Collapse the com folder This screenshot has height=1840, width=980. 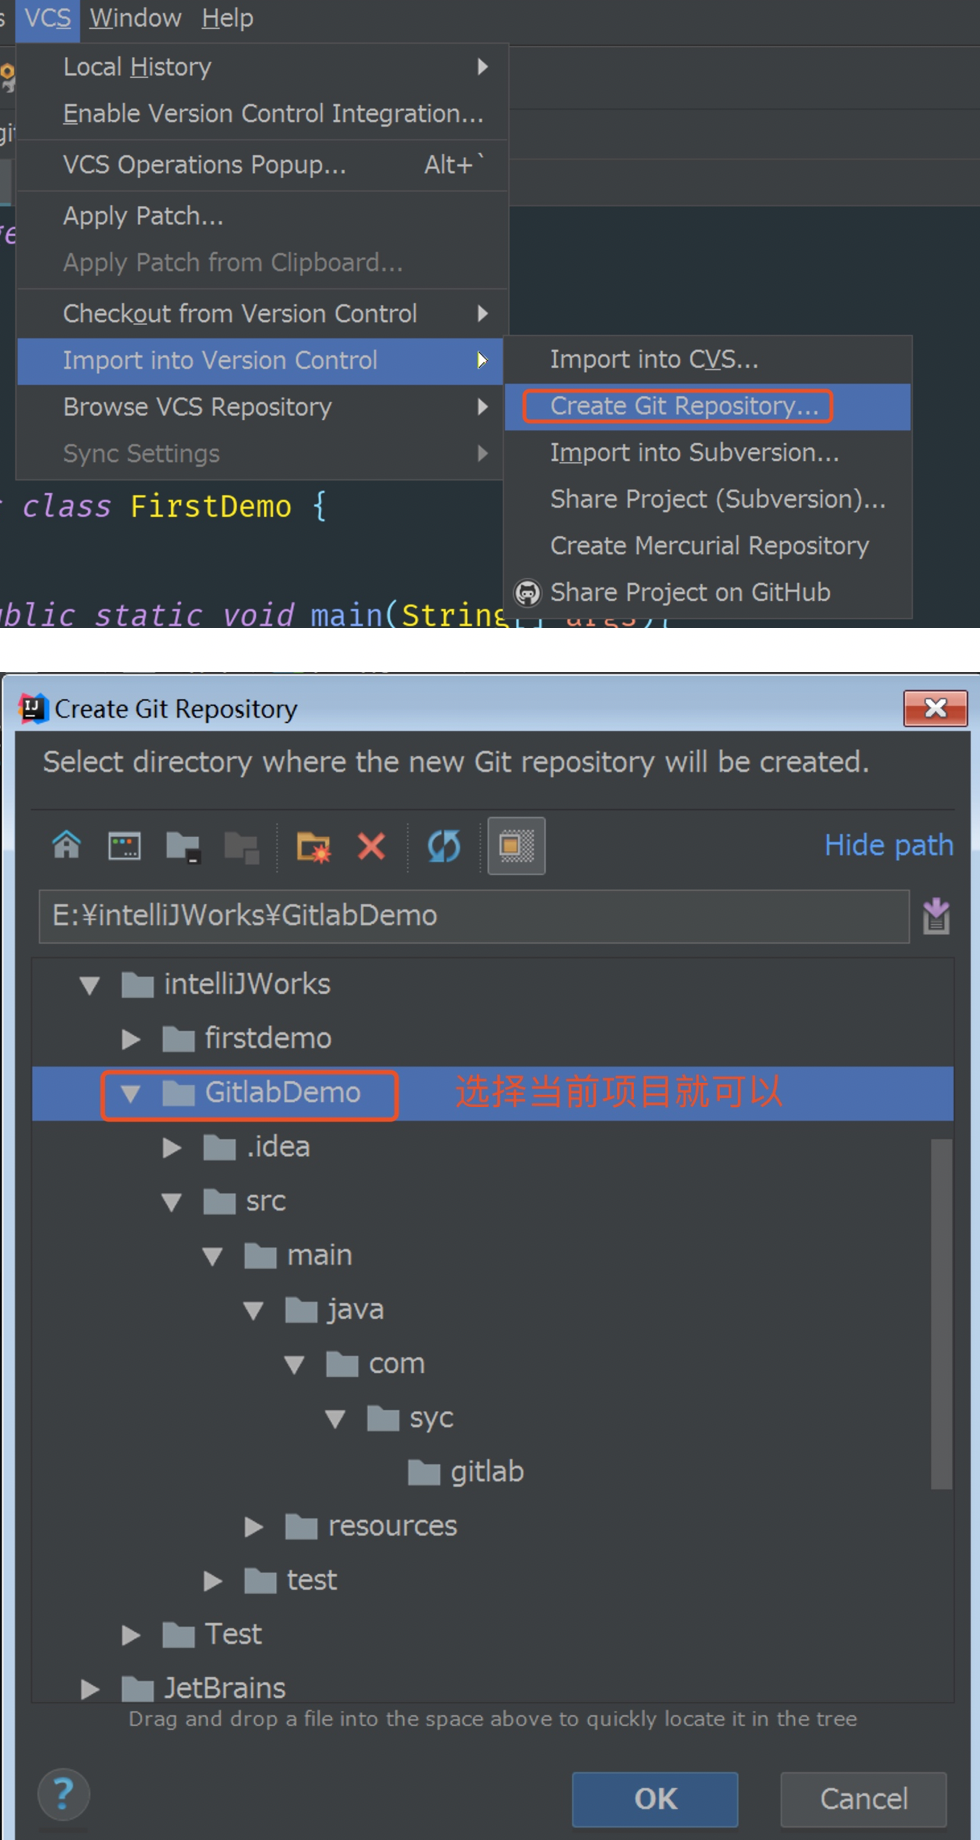point(295,1364)
